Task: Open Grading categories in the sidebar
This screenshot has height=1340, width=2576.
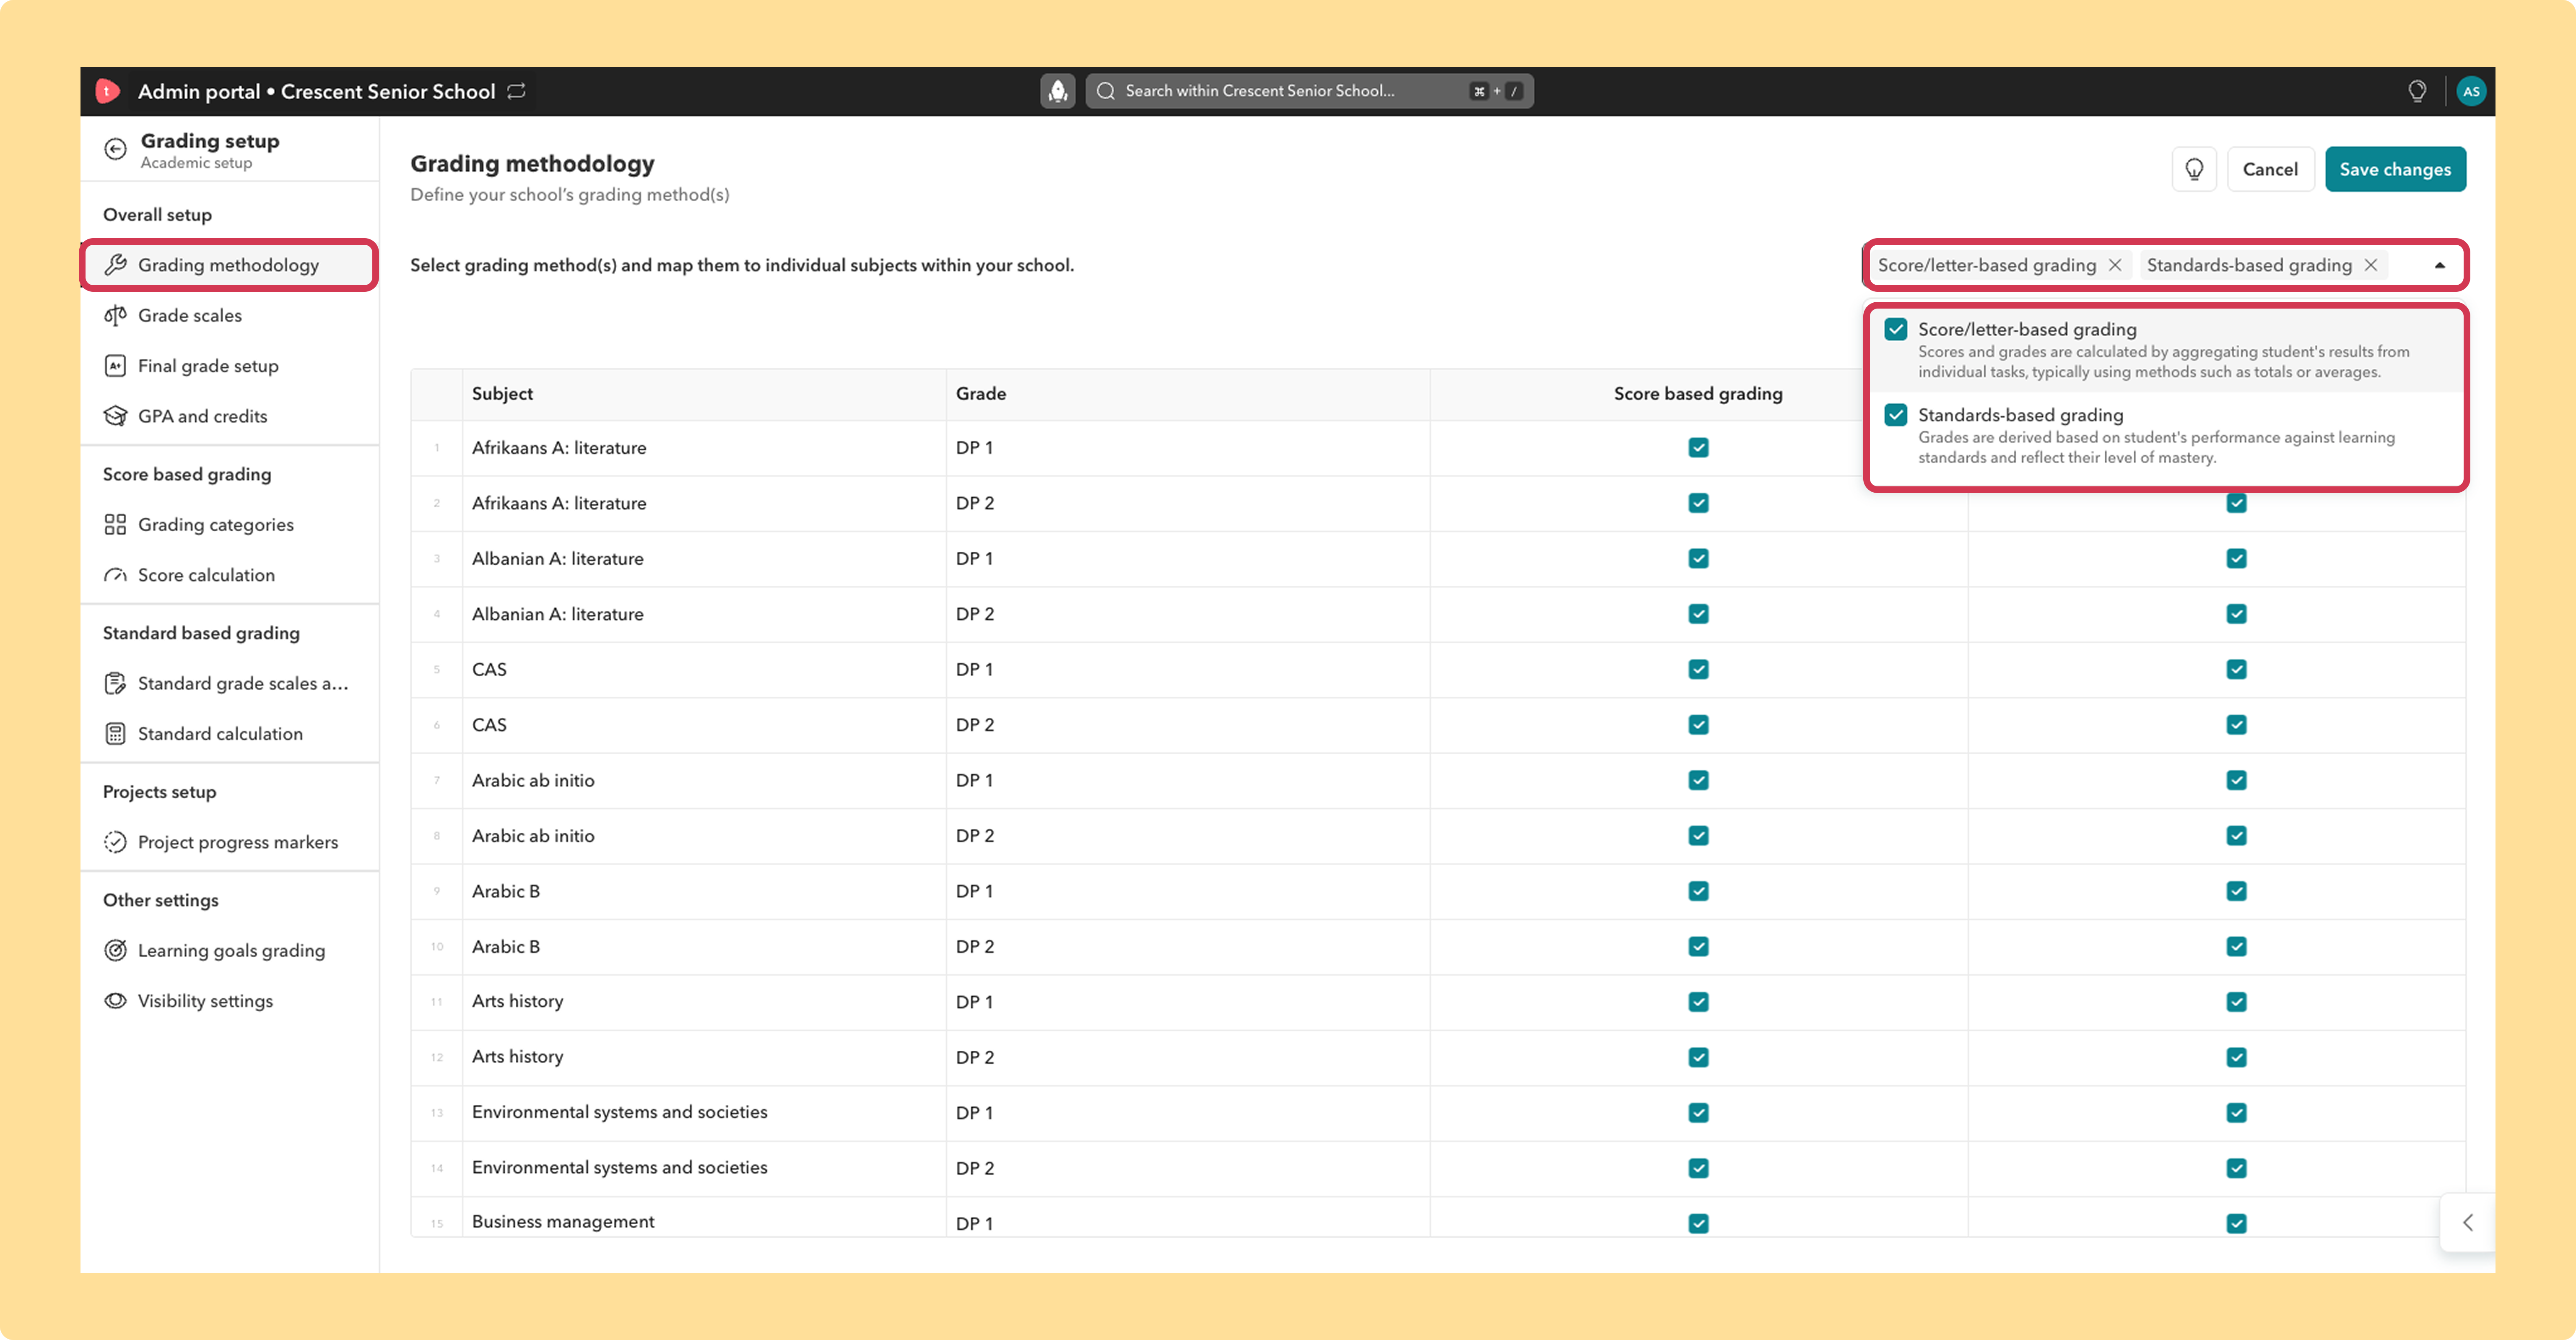Action: click(229, 525)
